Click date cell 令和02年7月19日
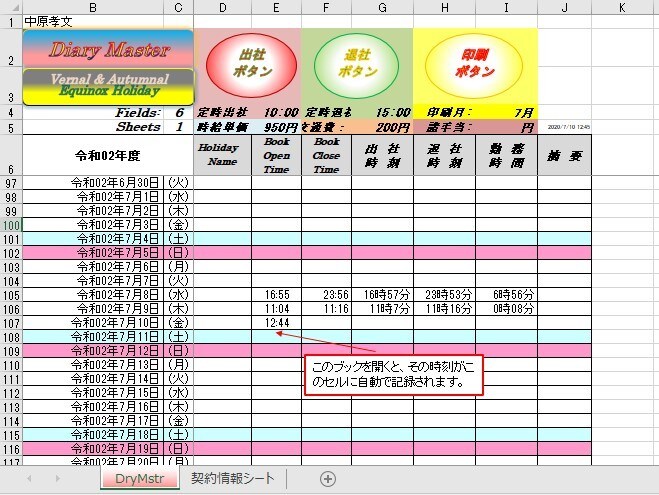 (93, 449)
